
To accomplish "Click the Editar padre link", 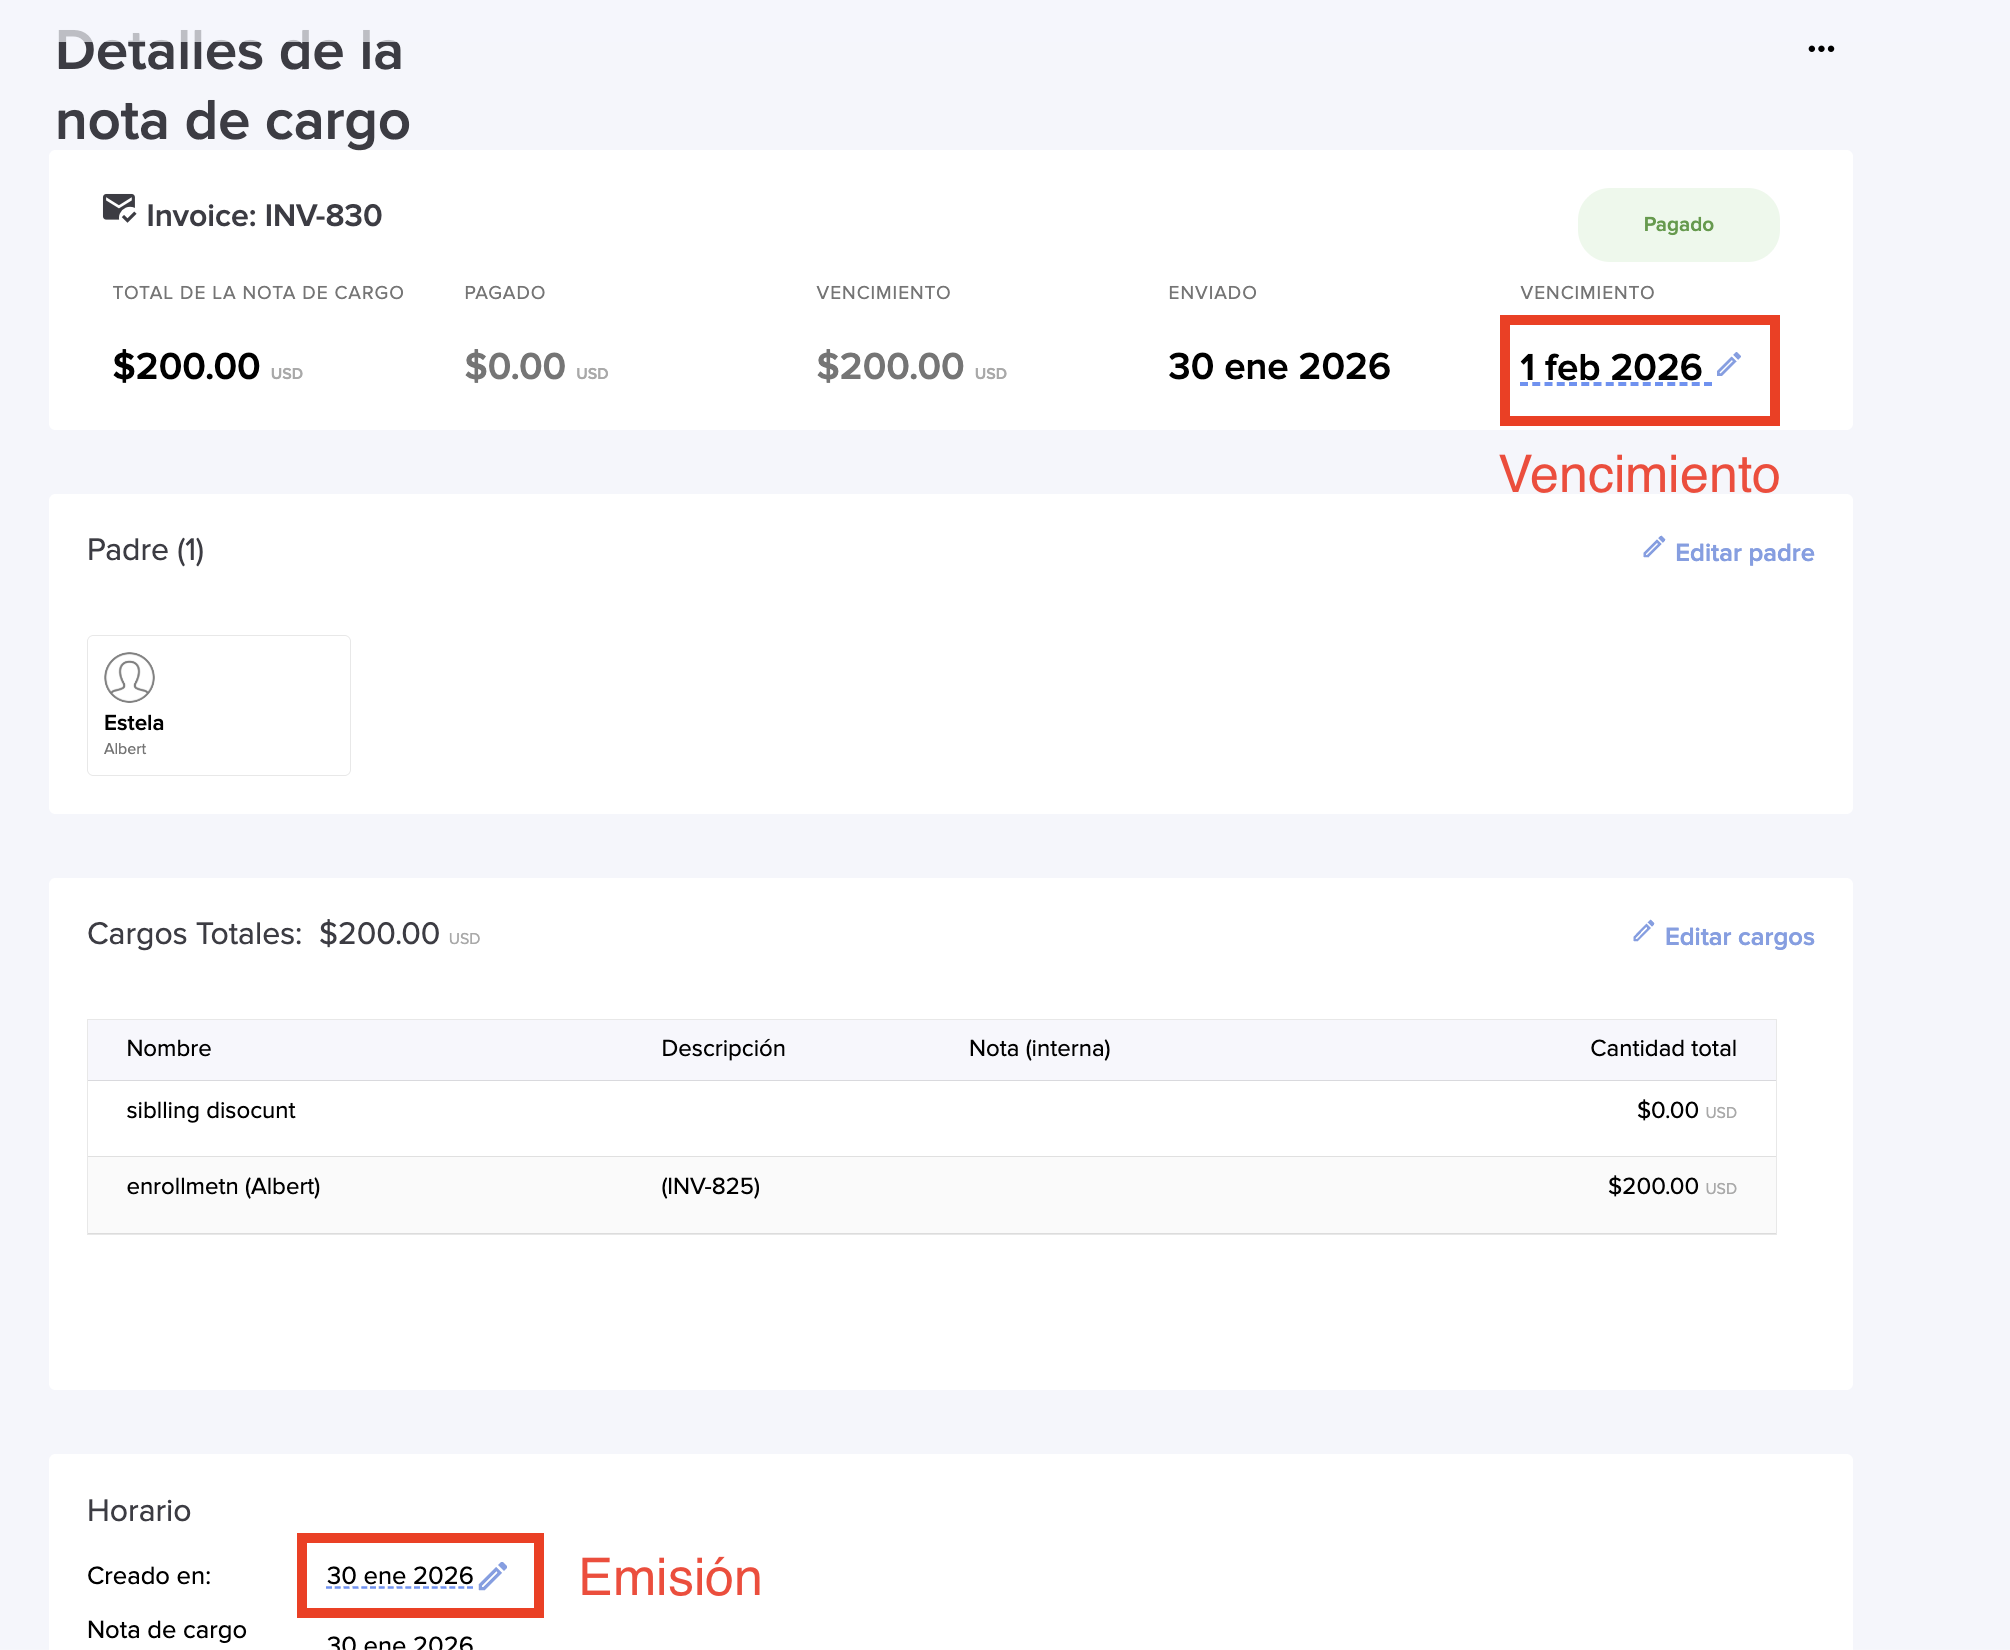I will 1743,553.
